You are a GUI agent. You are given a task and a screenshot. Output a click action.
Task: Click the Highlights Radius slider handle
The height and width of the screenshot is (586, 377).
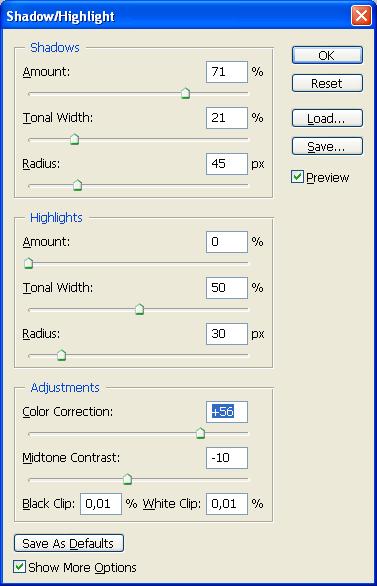pos(62,355)
